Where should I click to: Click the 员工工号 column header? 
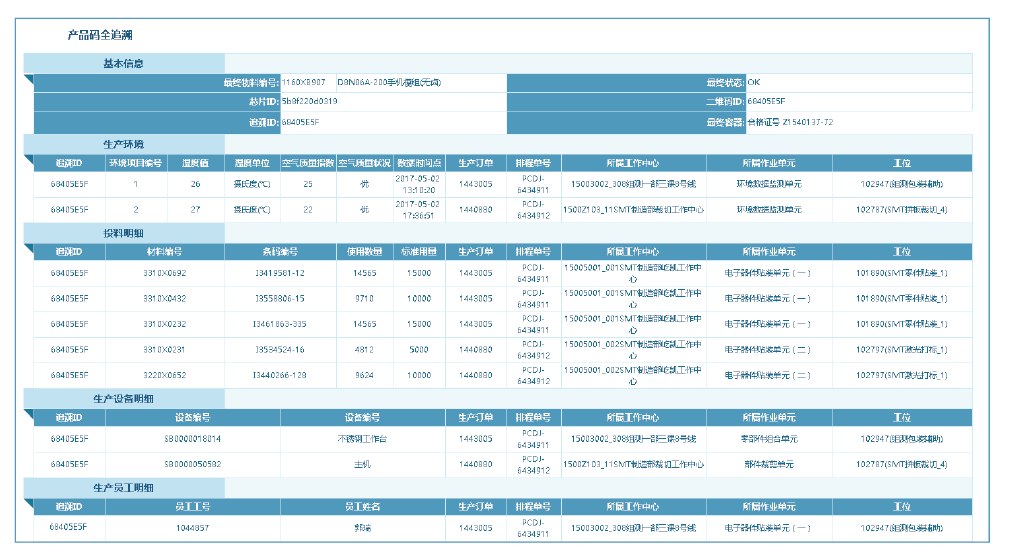click(192, 506)
